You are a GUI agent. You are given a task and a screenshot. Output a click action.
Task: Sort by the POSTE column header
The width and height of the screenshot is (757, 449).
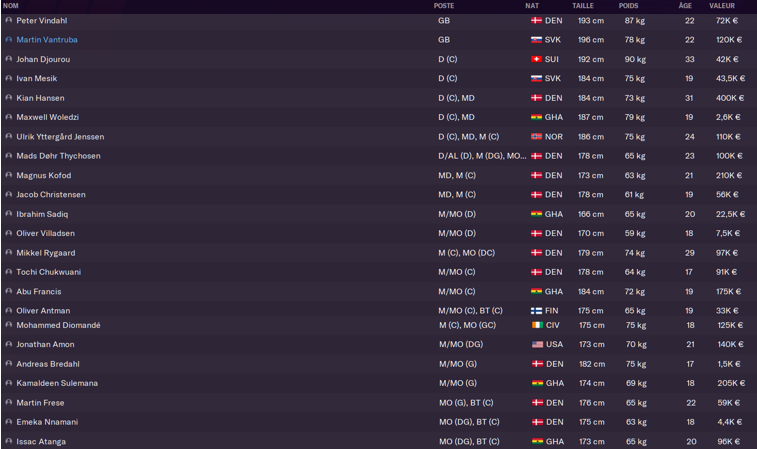(x=444, y=6)
